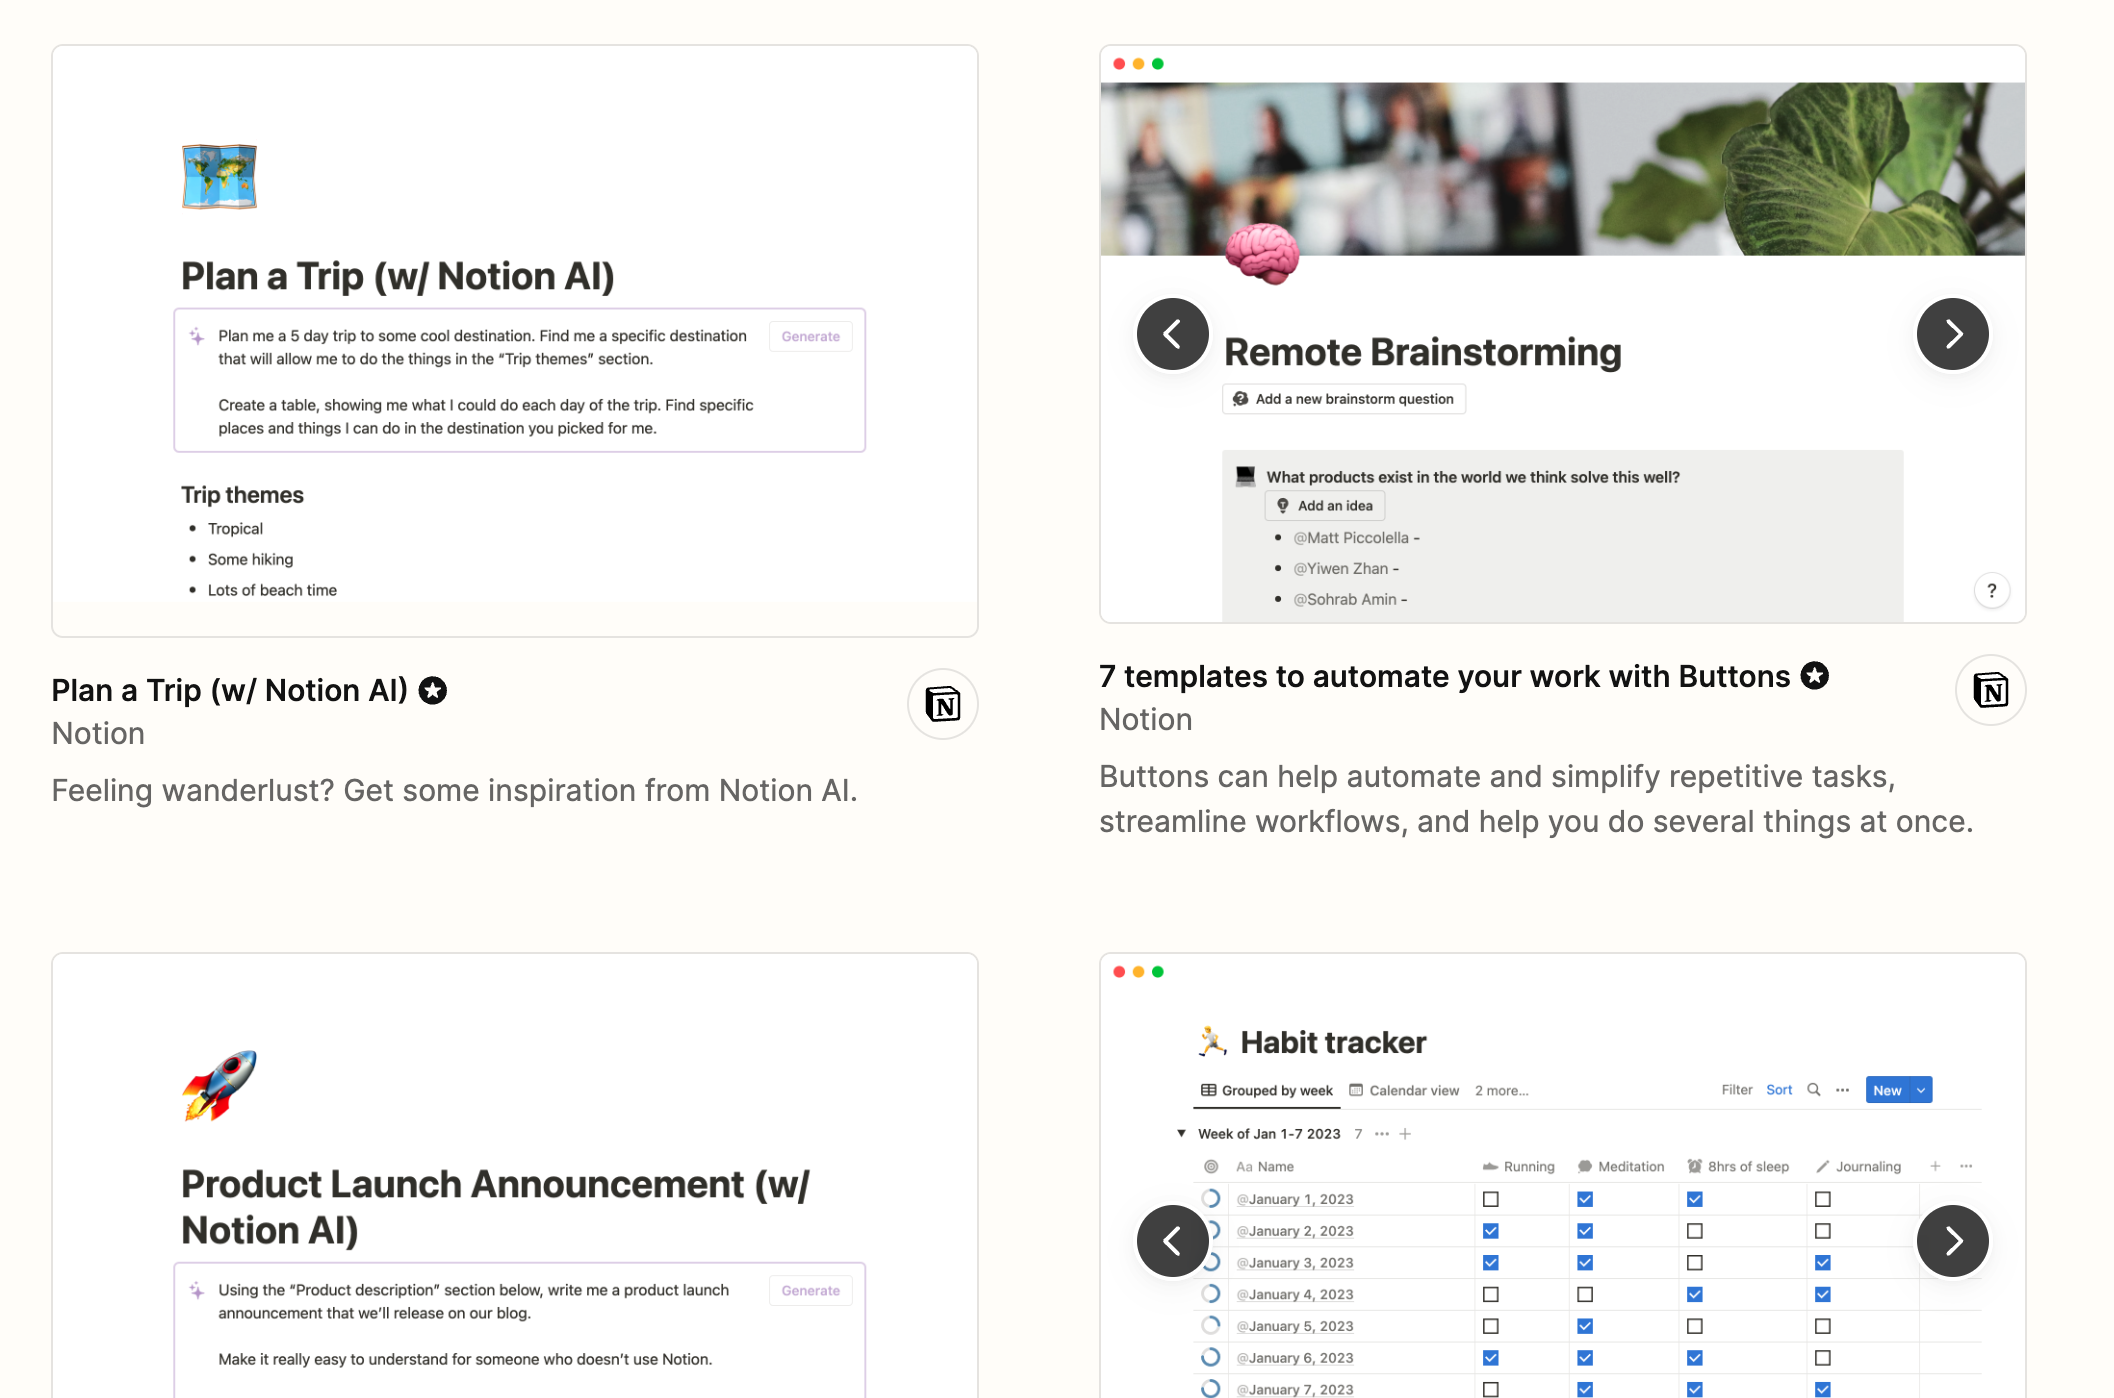2114x1398 pixels.
Task: Click Generate in the Plan a Trip prompt
Action: [x=811, y=337]
